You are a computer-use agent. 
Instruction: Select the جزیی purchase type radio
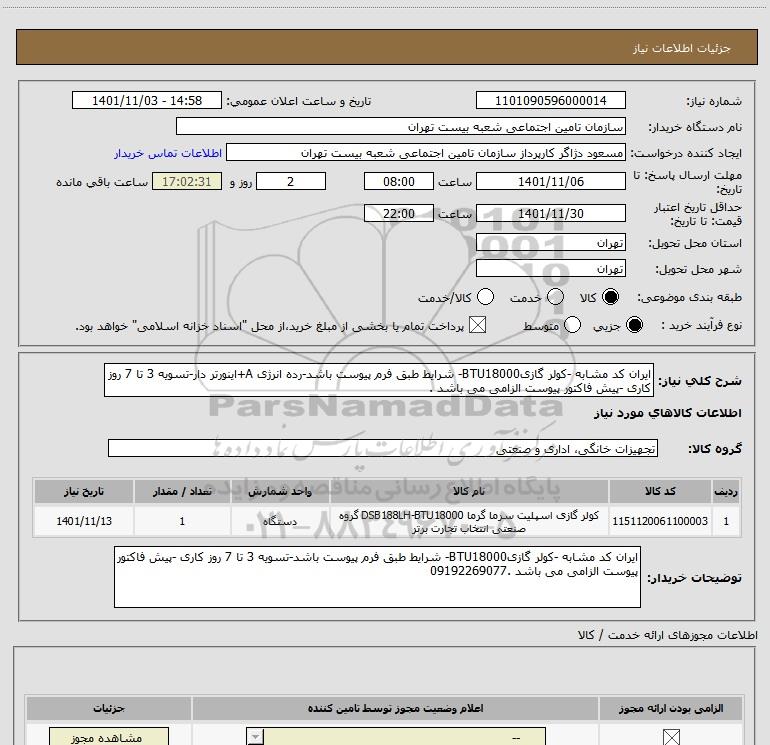pos(634,325)
